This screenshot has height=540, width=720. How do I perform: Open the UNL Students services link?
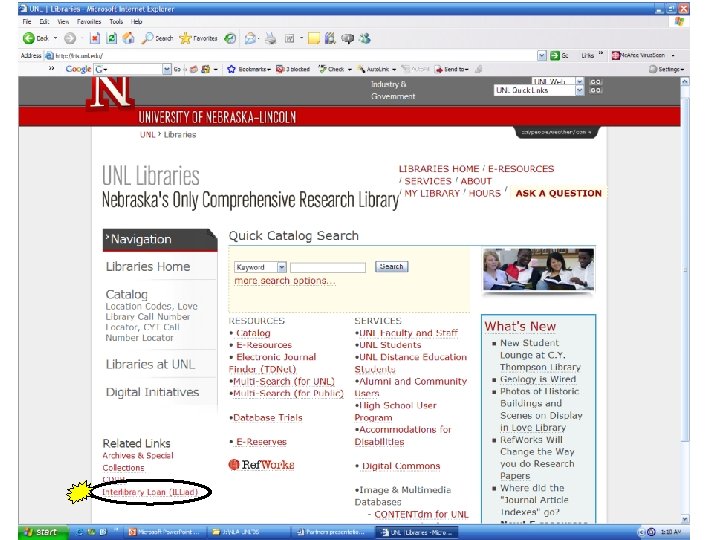[390, 345]
